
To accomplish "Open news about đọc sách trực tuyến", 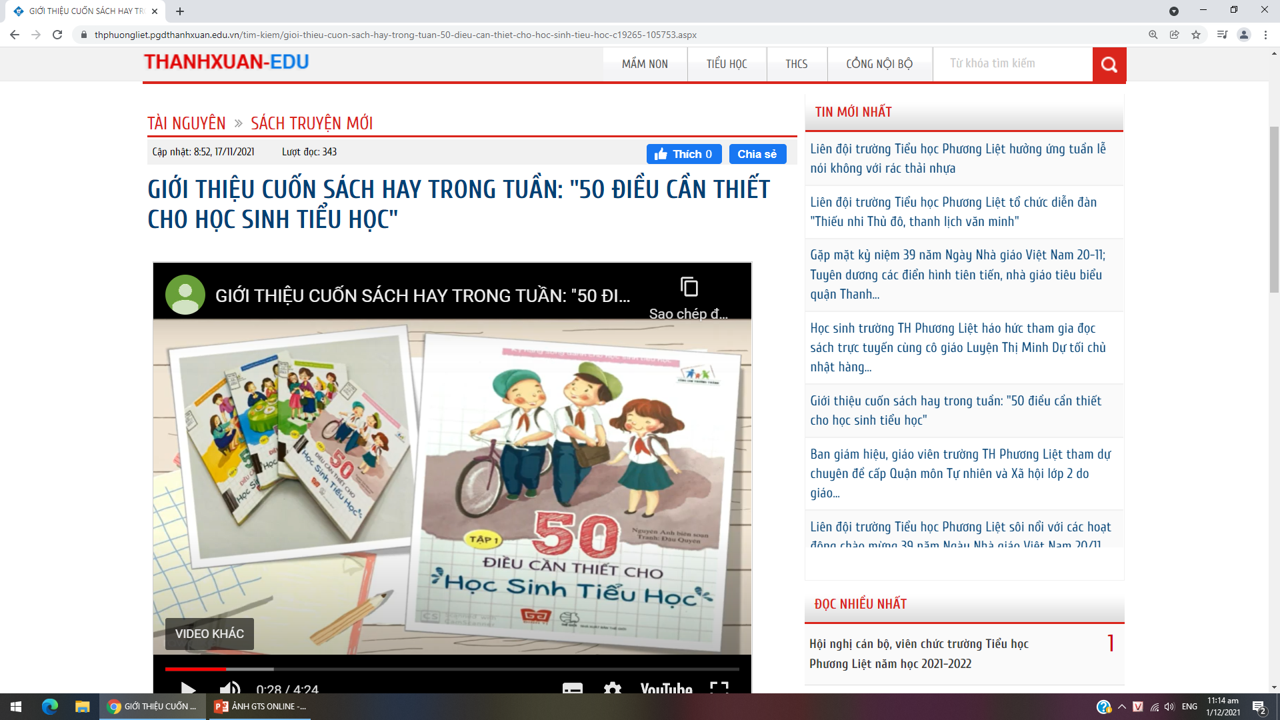I will [958, 348].
